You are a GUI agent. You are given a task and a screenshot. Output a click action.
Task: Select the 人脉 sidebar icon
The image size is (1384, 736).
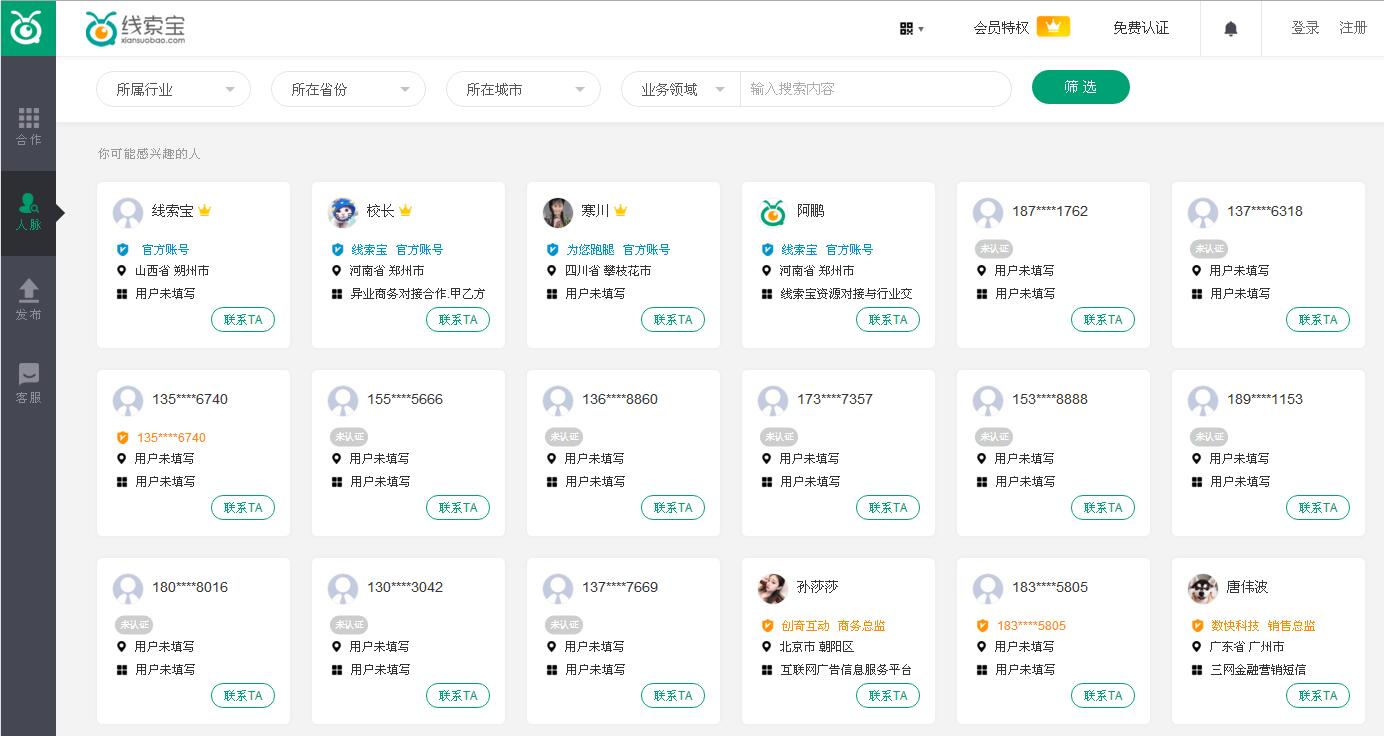28,212
